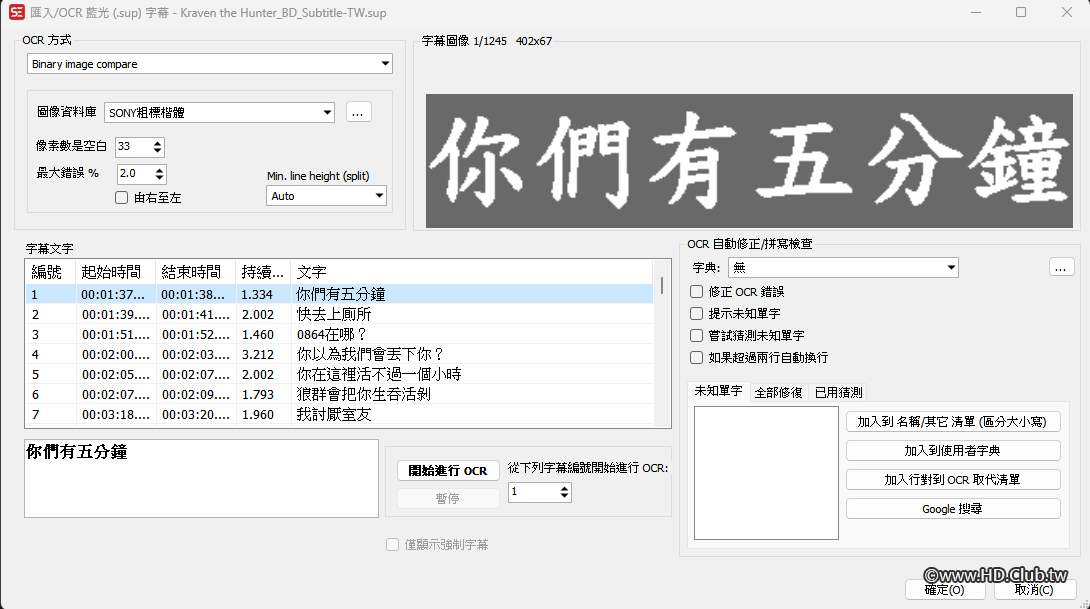Click the text edit box containing 你們有五分鐘

(x=202, y=478)
